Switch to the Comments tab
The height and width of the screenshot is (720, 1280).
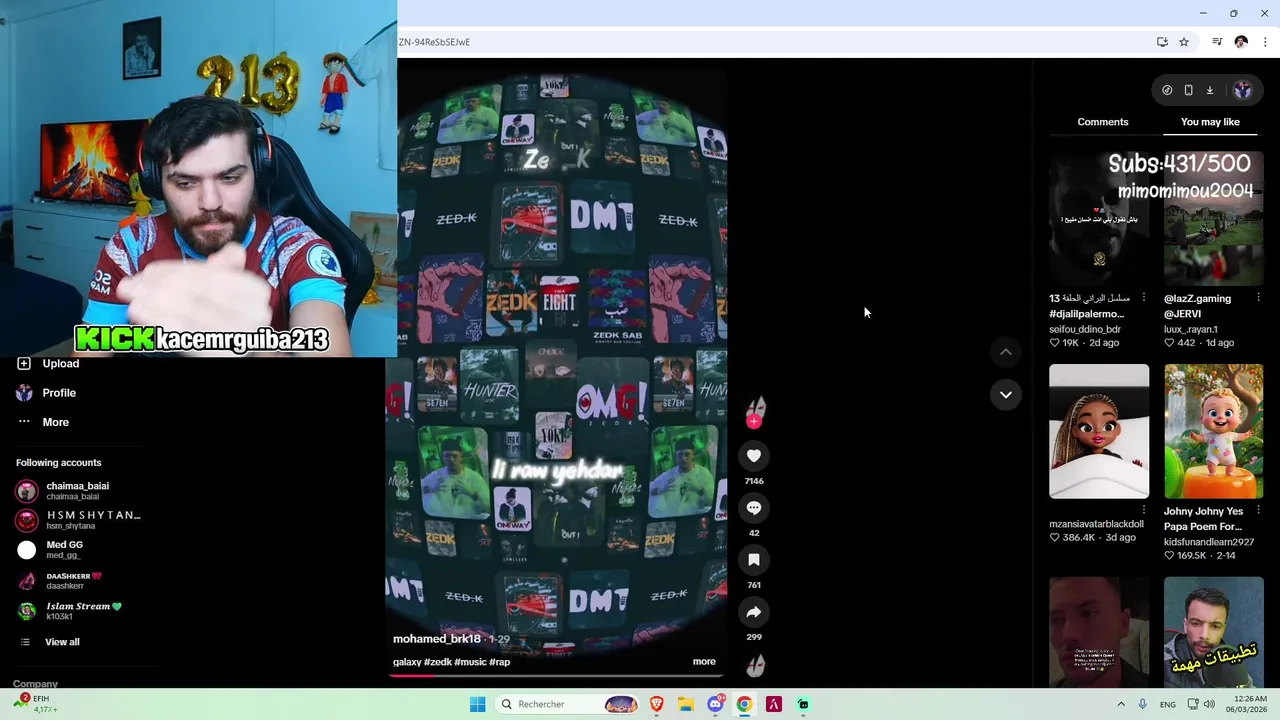1103,122
